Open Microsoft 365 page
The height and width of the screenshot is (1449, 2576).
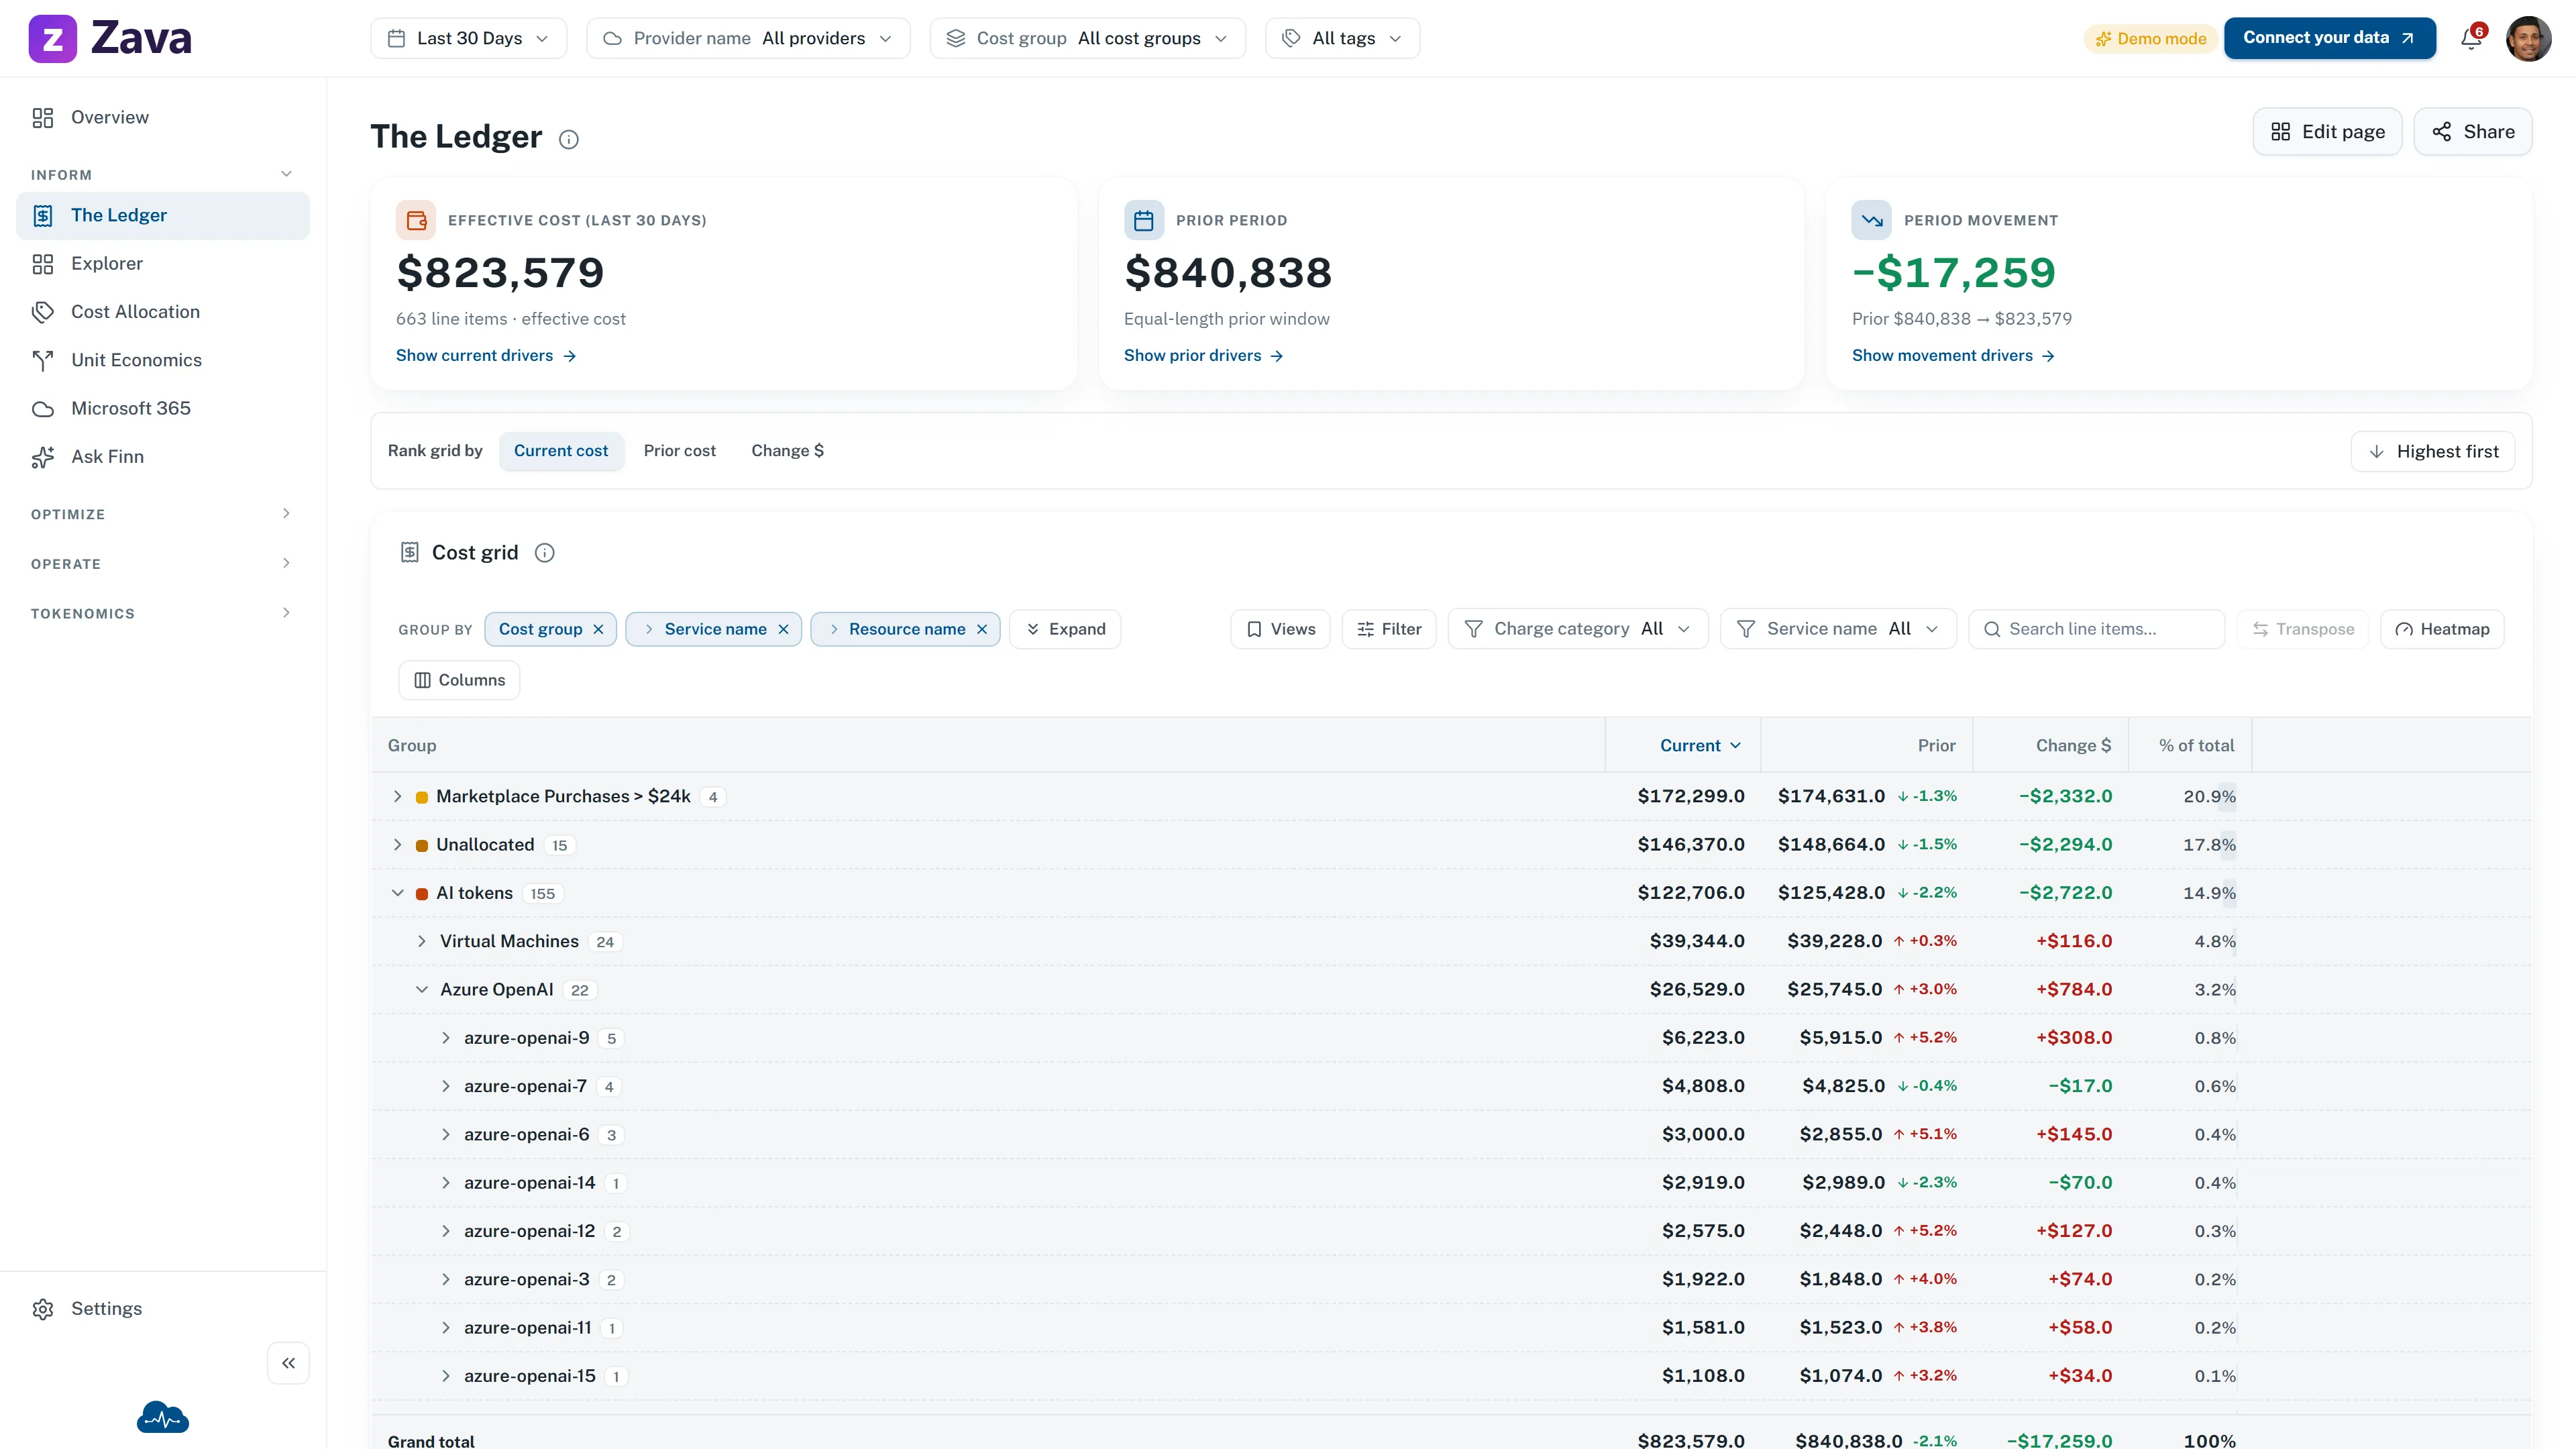click(x=163, y=408)
